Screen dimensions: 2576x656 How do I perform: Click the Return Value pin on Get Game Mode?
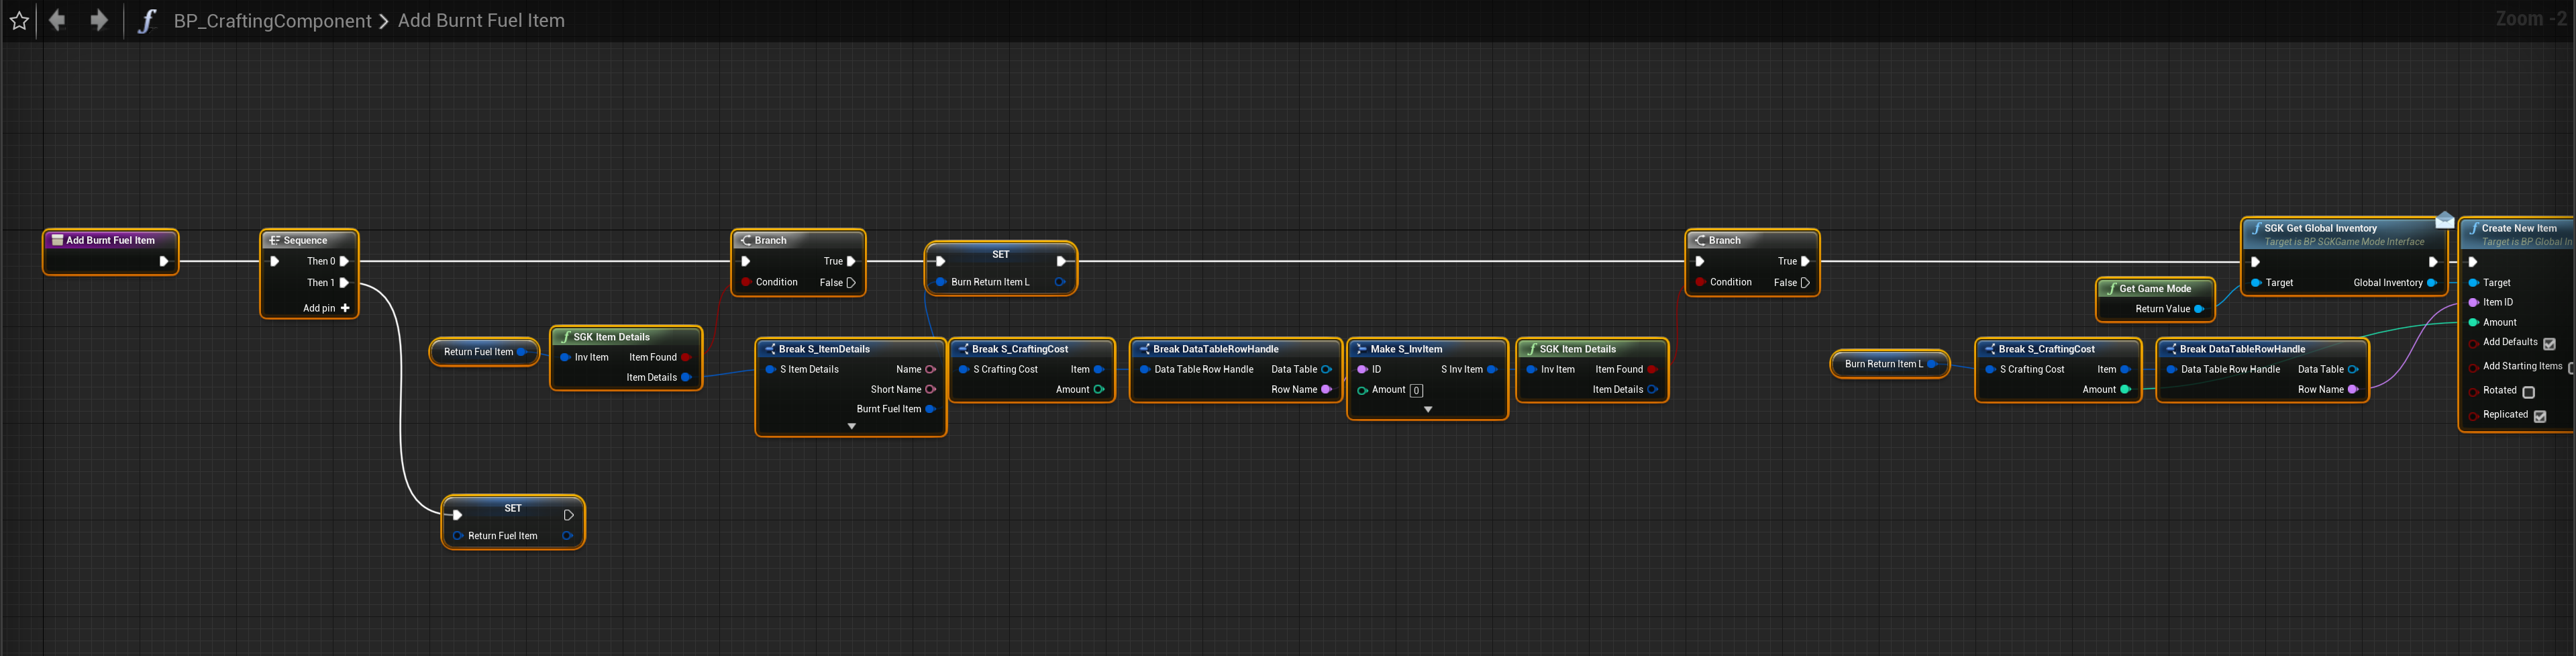(x=2198, y=309)
